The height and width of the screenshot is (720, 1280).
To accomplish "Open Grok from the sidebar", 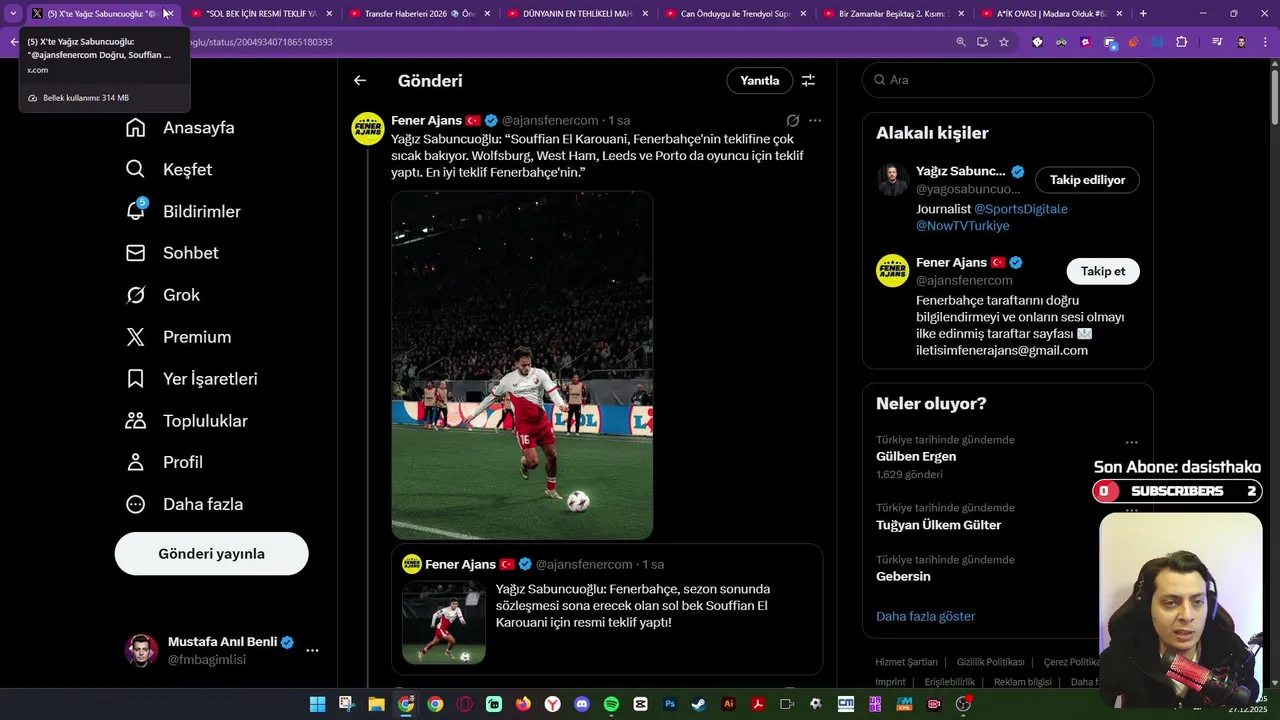I will tap(162, 296).
